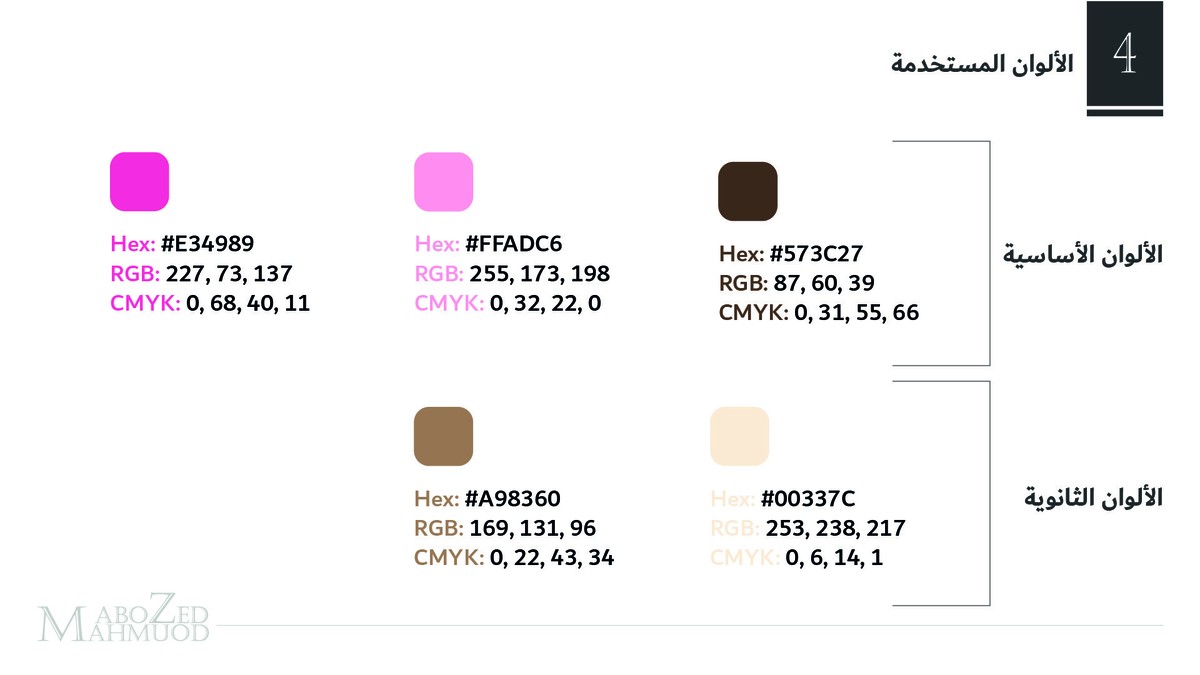Click CMYK value 0, 22, 43, 34

[551, 558]
